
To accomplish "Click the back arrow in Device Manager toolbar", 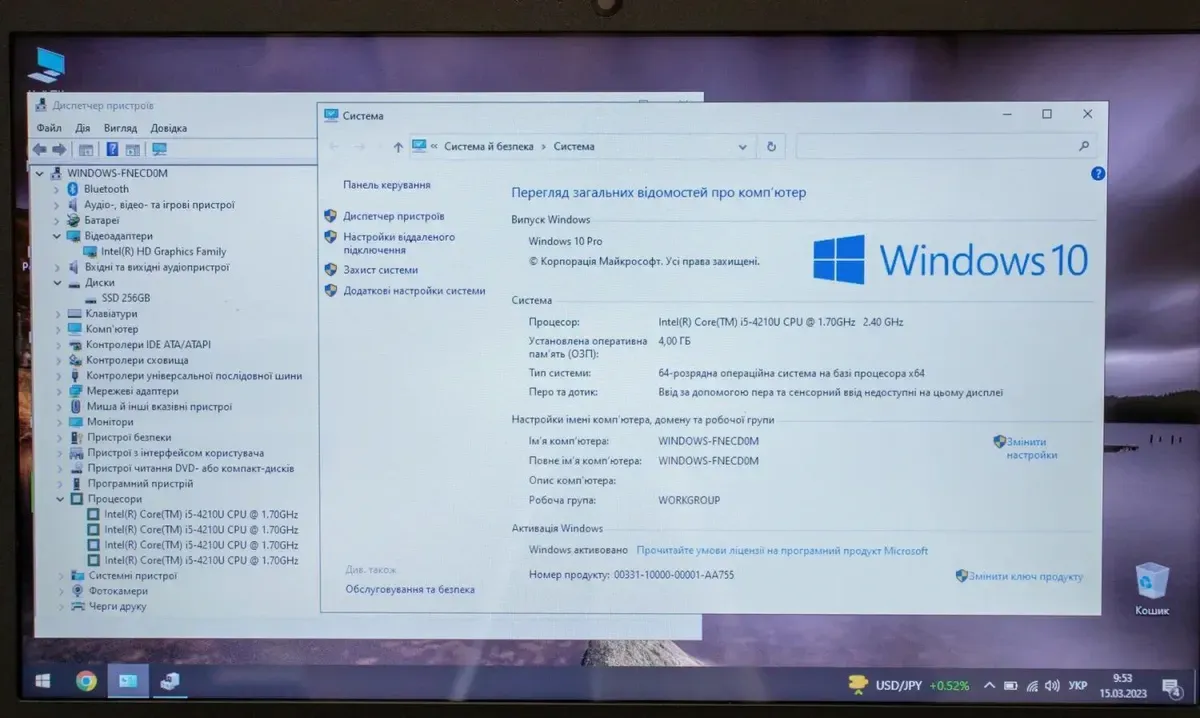I will tap(40, 149).
